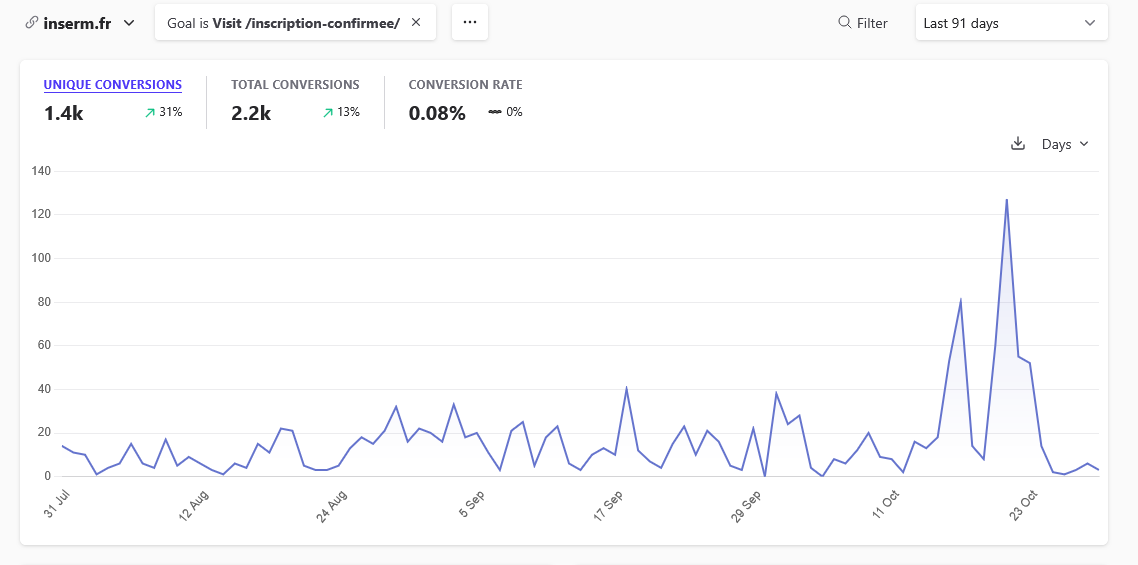Image resolution: width=1138 pixels, height=565 pixels.
Task: Edit the Goal is Visit /inscription-confirmee/ filter
Action: (x=283, y=23)
